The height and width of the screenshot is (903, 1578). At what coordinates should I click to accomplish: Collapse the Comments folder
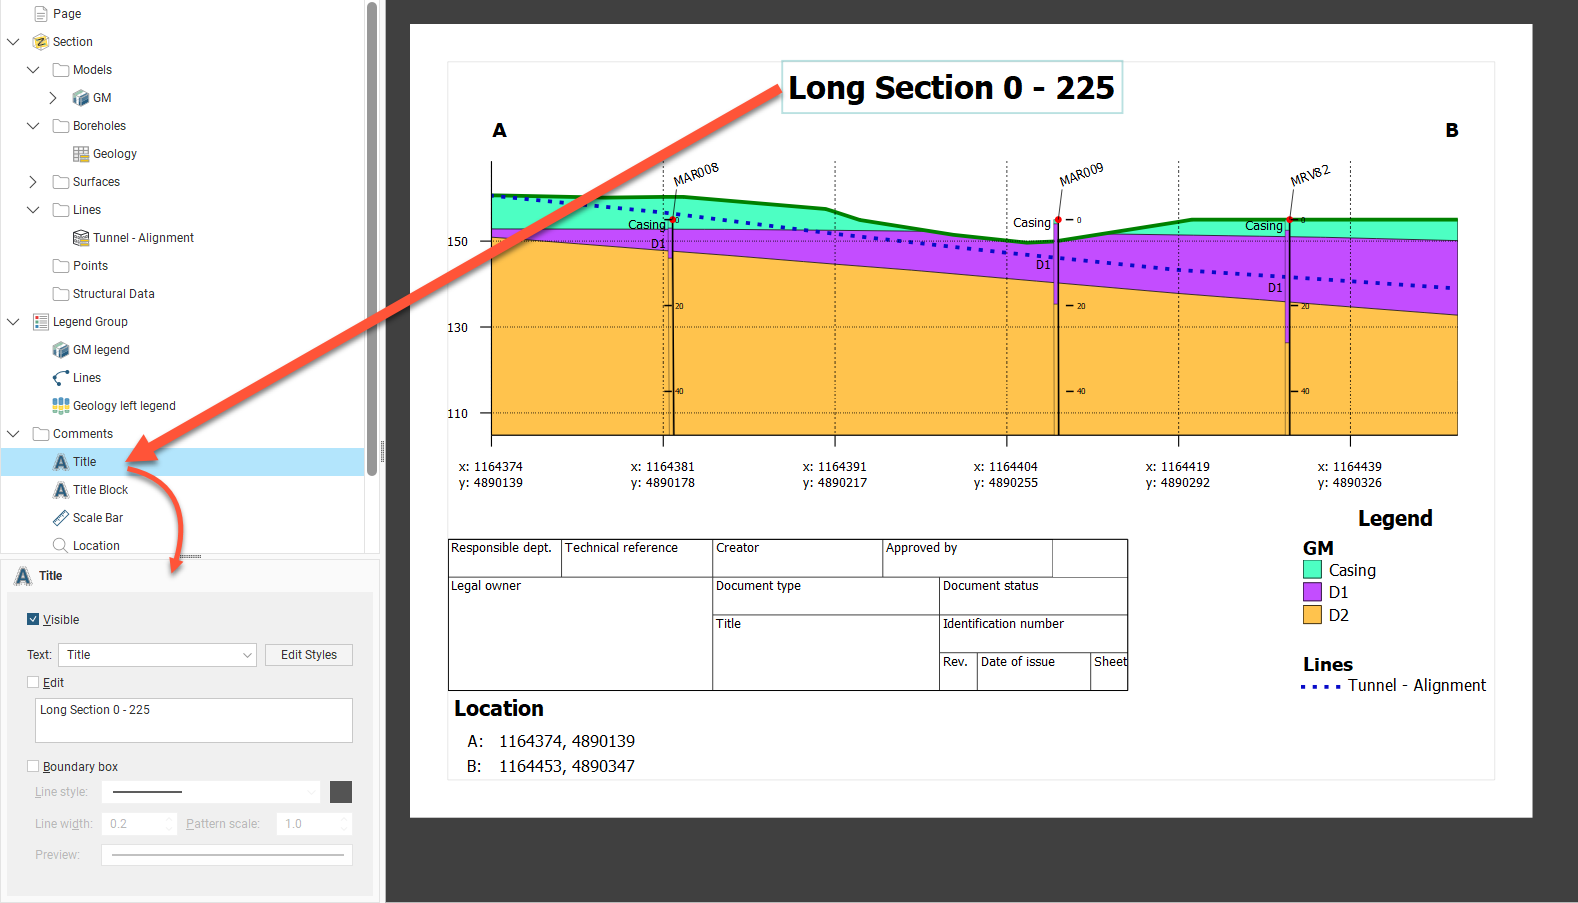(x=13, y=434)
